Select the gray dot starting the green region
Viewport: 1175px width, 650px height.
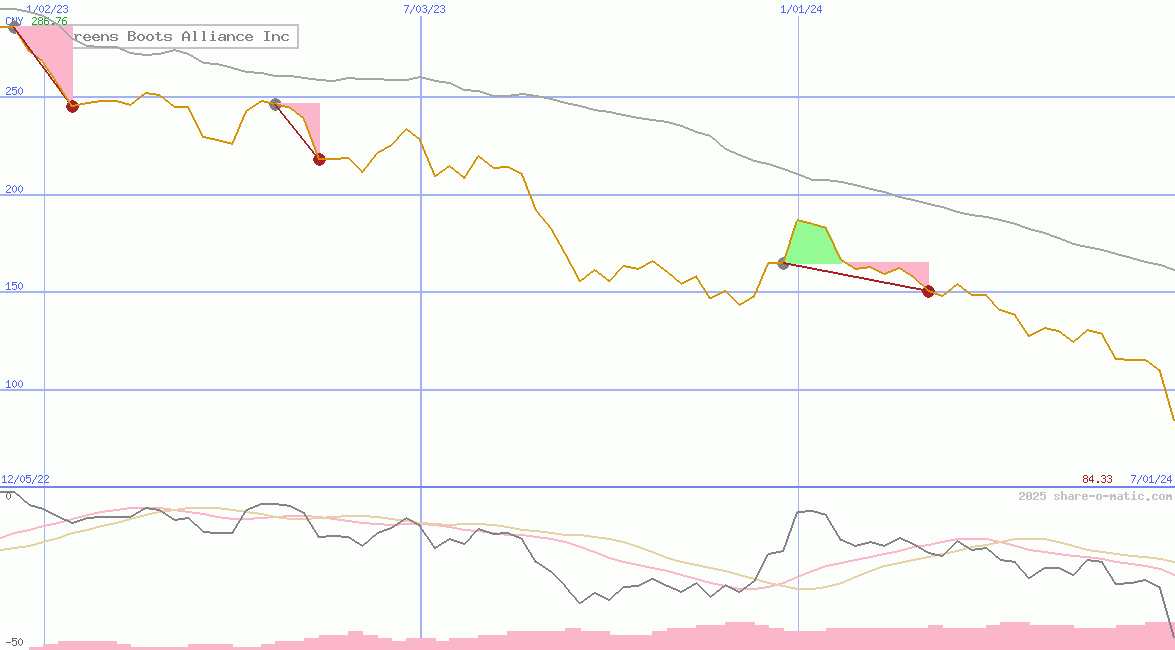(783, 265)
